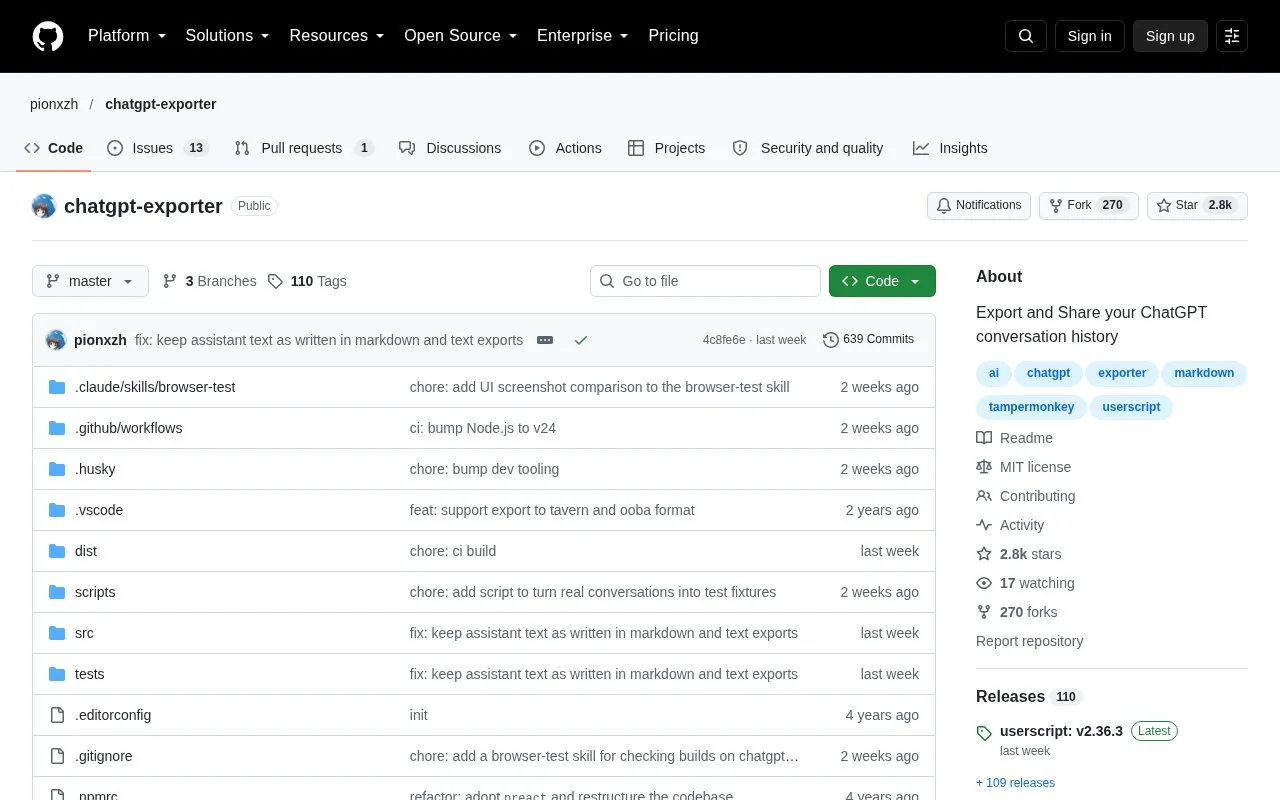Open the 110 Tags link

307,281
